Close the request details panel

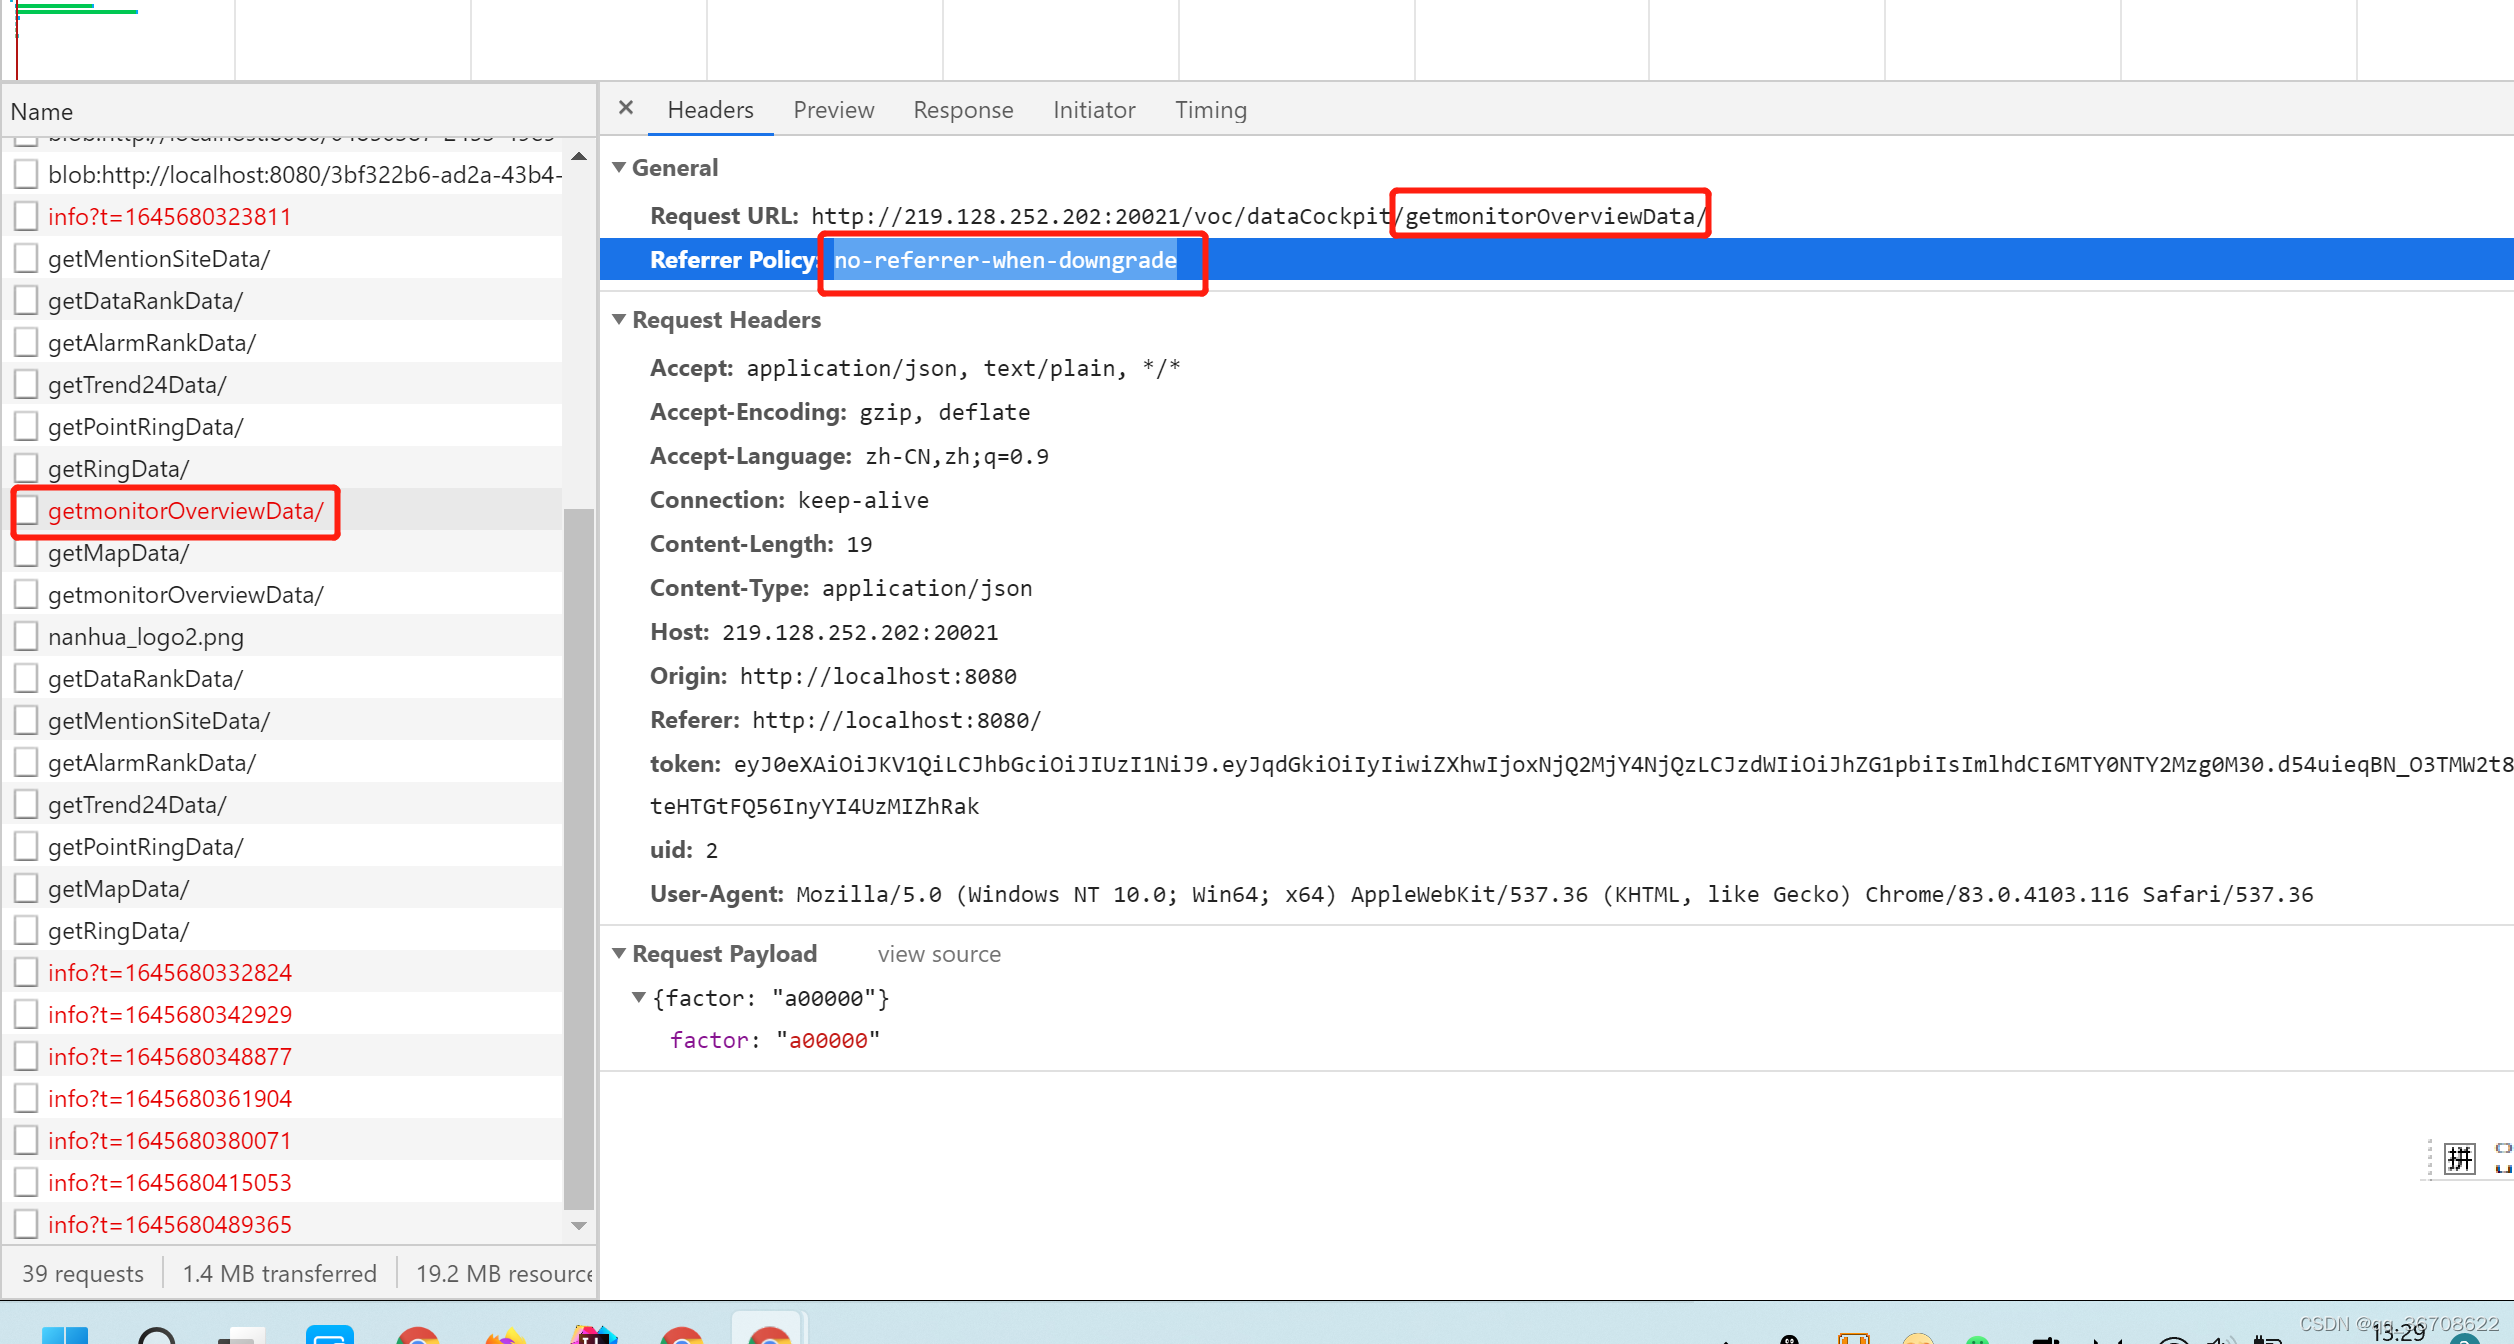coord(626,108)
